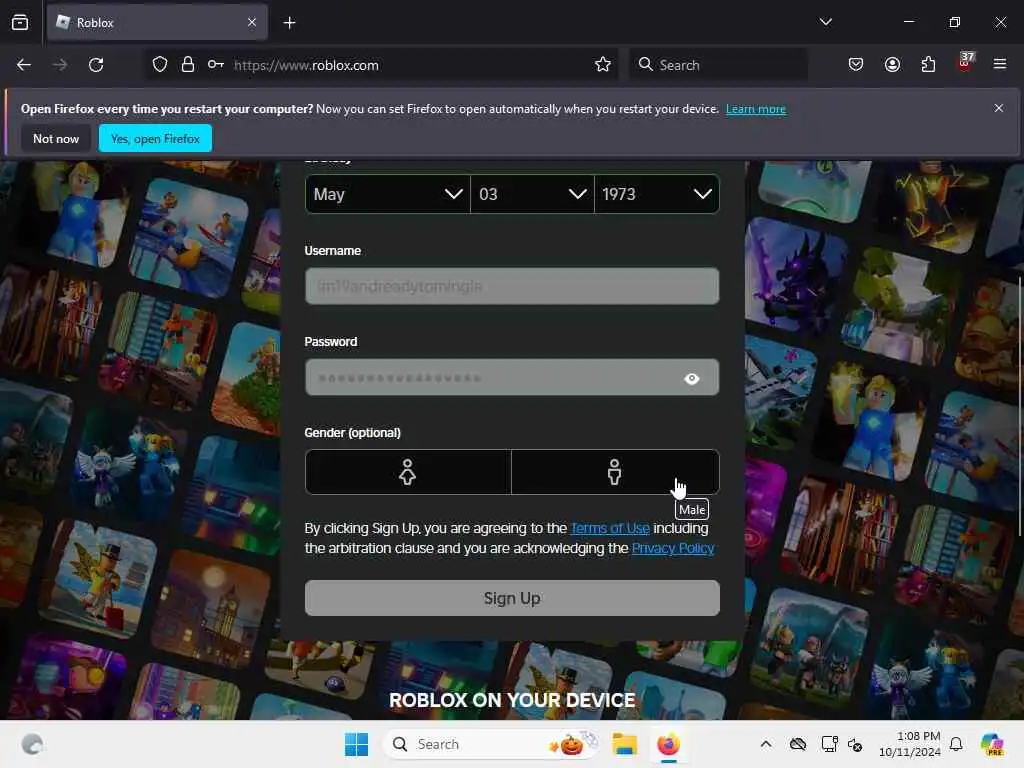Open the Terms of Use link
The height and width of the screenshot is (768, 1024).
click(610, 528)
